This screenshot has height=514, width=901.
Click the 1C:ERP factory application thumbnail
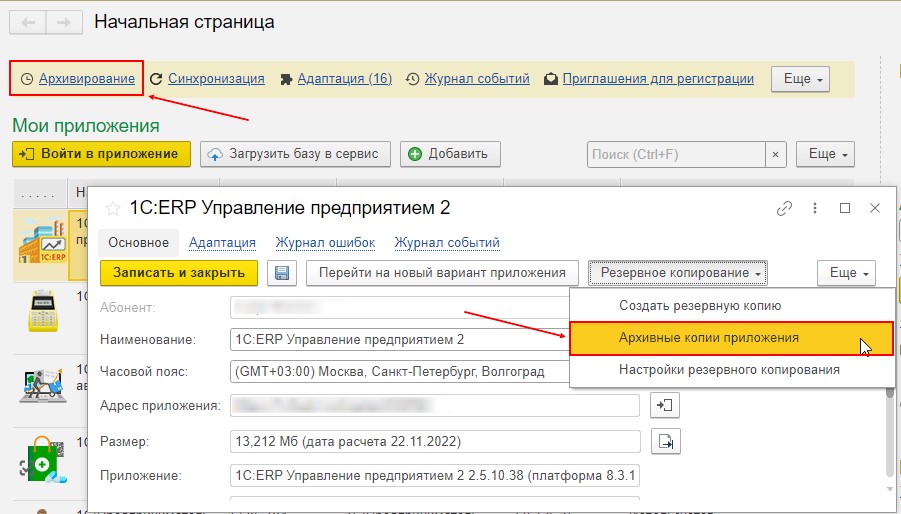point(42,241)
